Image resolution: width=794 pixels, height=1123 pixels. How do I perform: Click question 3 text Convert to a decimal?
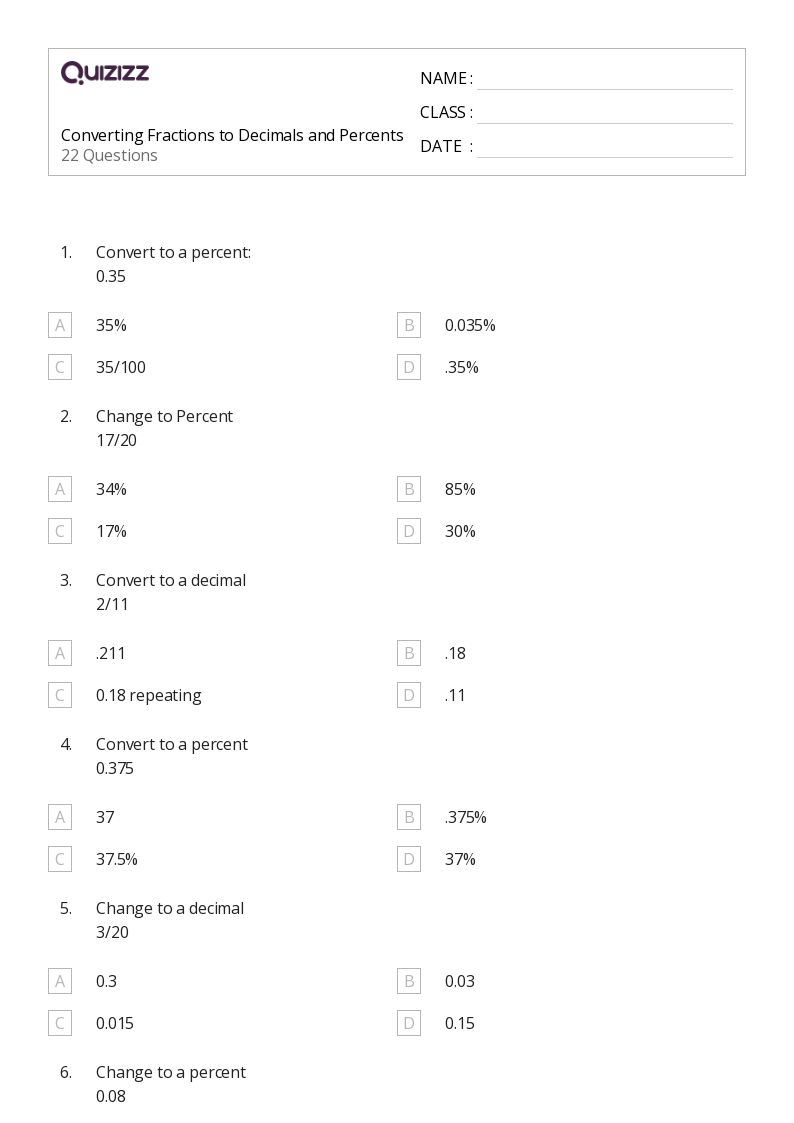[x=171, y=580]
